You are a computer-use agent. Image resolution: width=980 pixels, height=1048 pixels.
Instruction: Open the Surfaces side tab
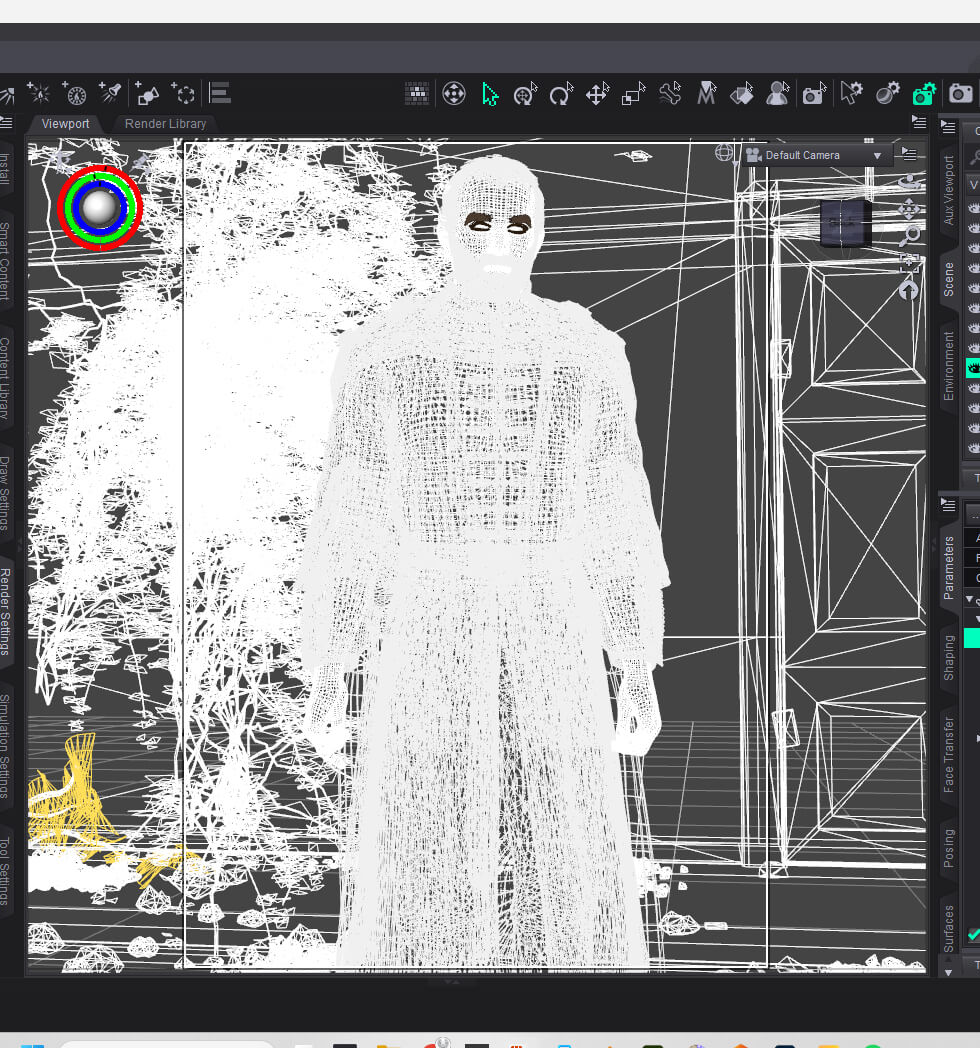click(x=949, y=928)
